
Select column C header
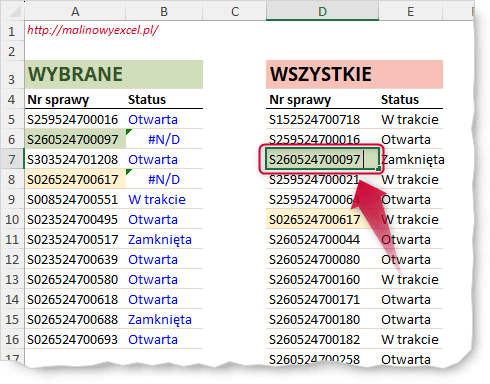click(x=234, y=12)
